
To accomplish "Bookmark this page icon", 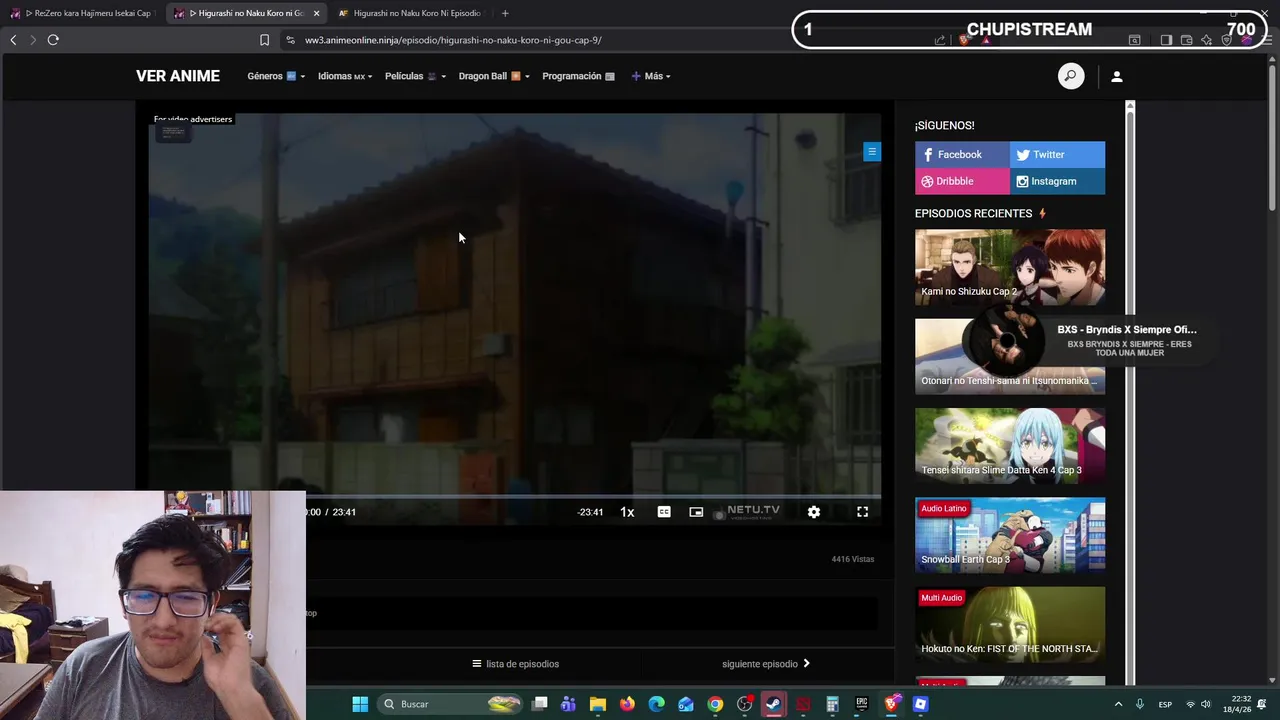I will [x=264, y=40].
